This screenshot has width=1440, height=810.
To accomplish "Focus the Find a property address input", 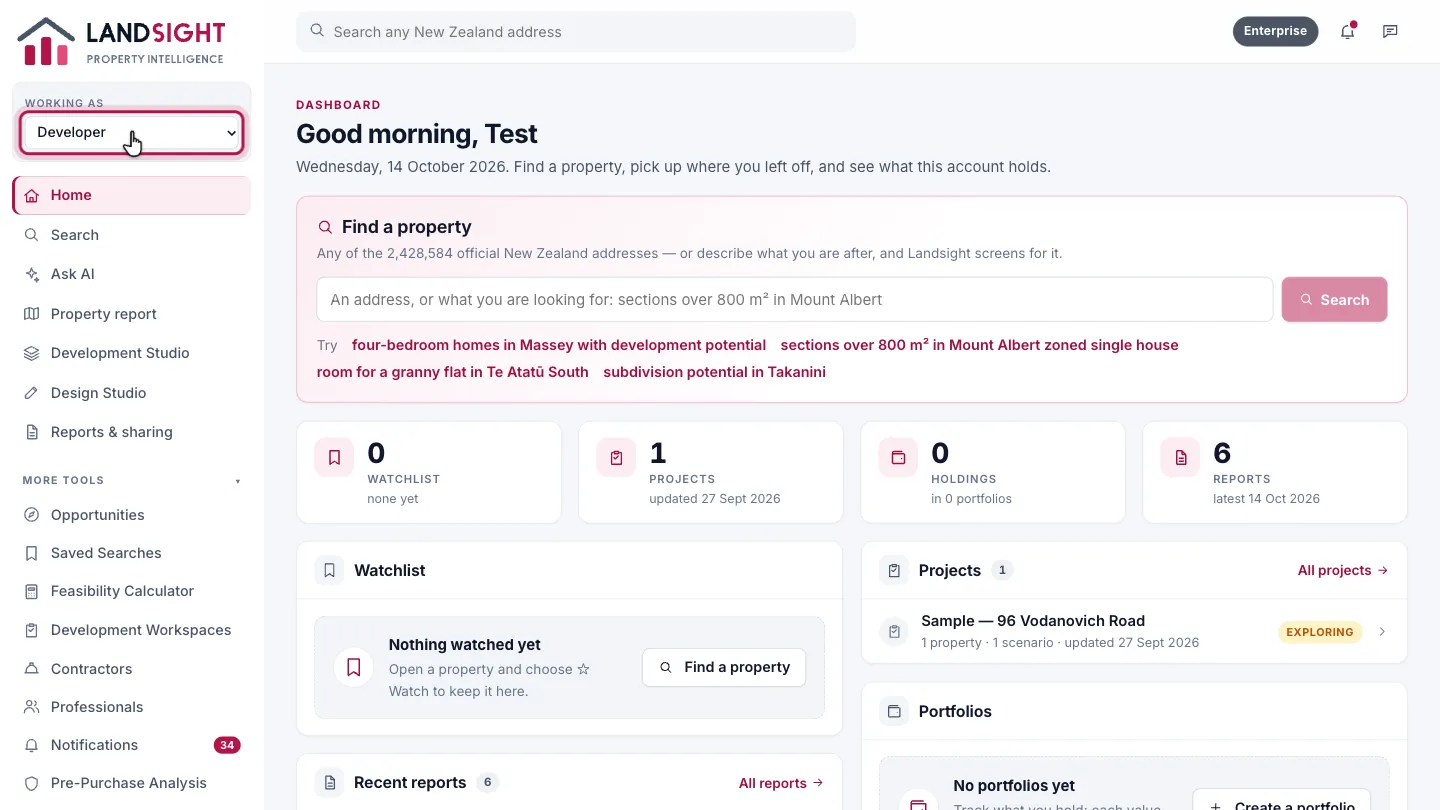I will [x=795, y=300].
